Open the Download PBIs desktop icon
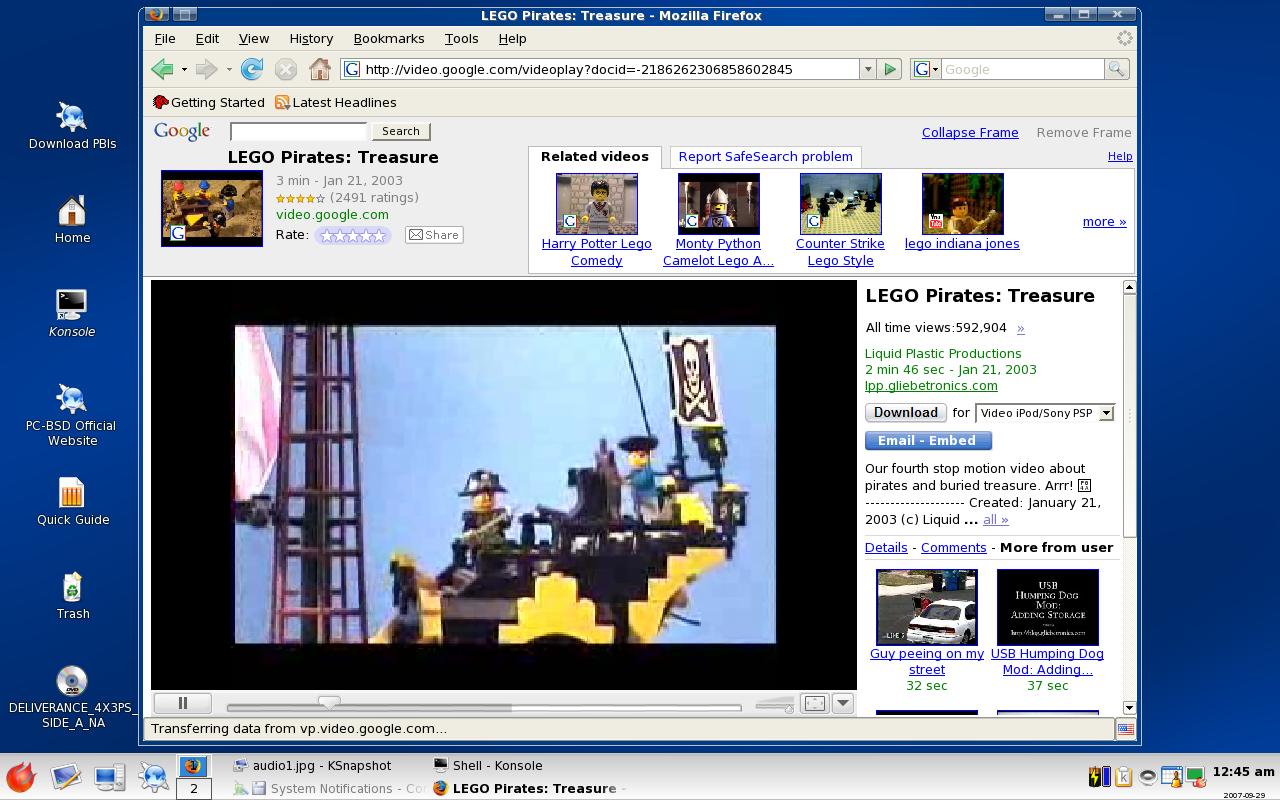Image resolution: width=1280 pixels, height=800 pixels. click(x=72, y=125)
